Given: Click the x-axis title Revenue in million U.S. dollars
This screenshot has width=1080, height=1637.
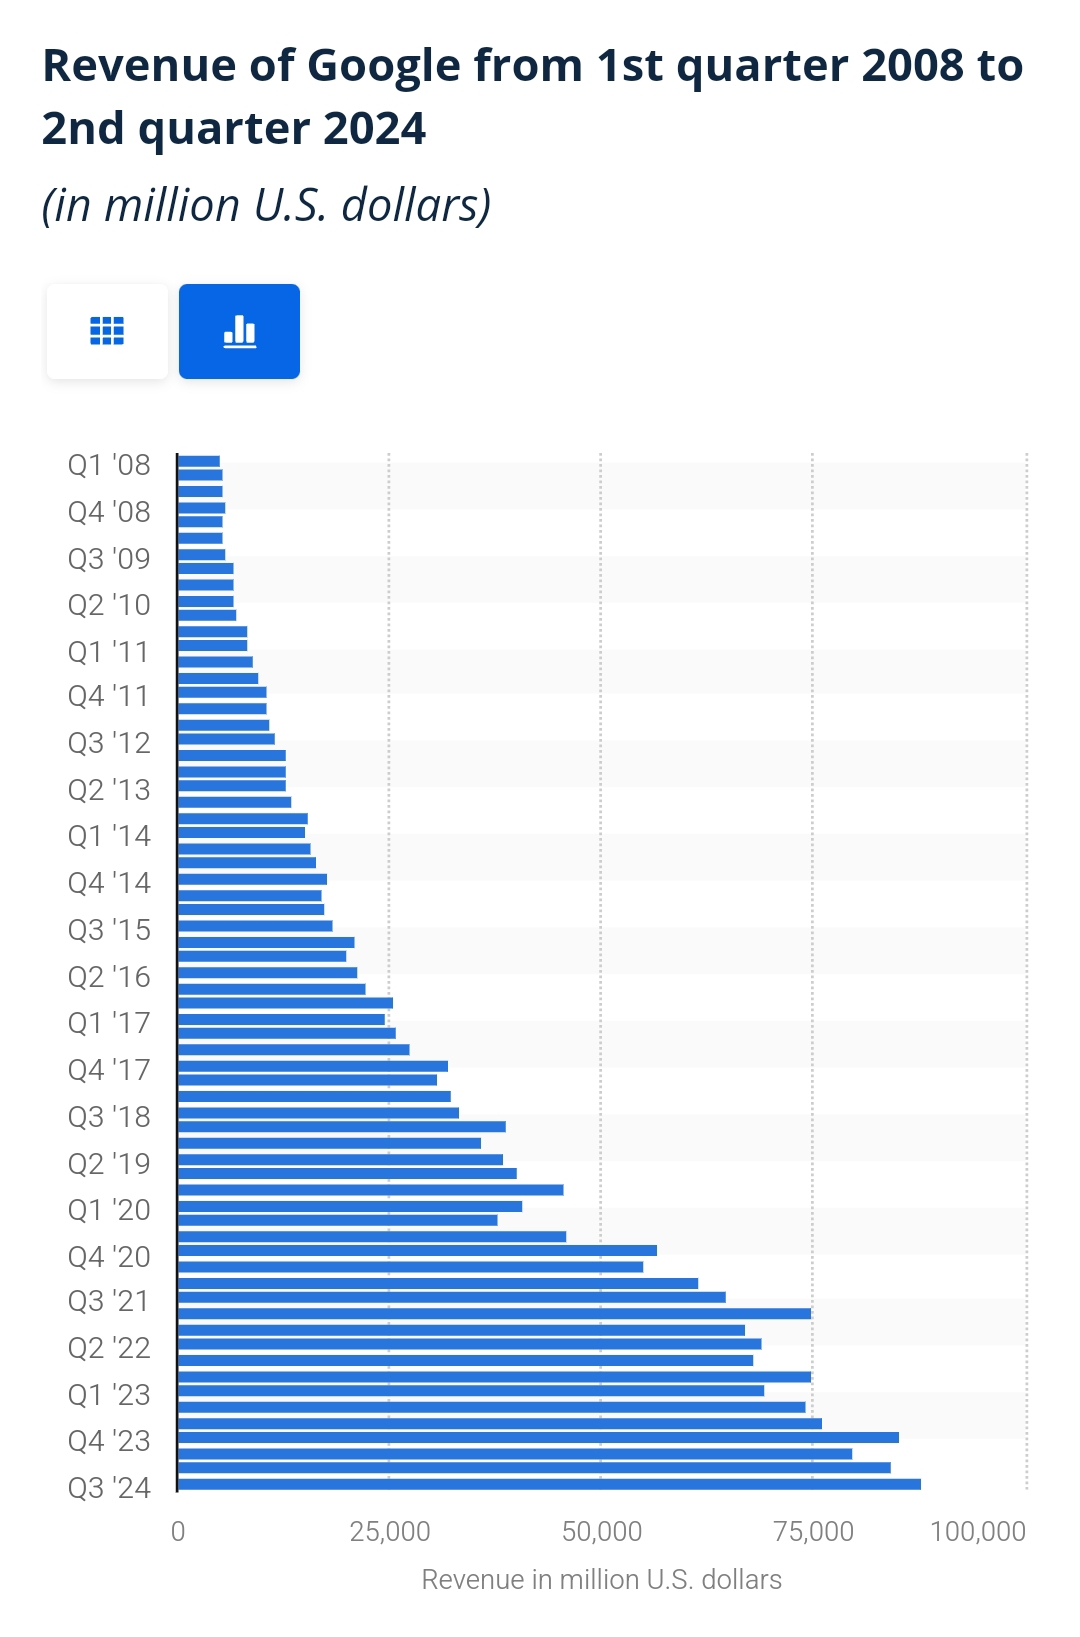Looking at the screenshot, I should tap(602, 1579).
